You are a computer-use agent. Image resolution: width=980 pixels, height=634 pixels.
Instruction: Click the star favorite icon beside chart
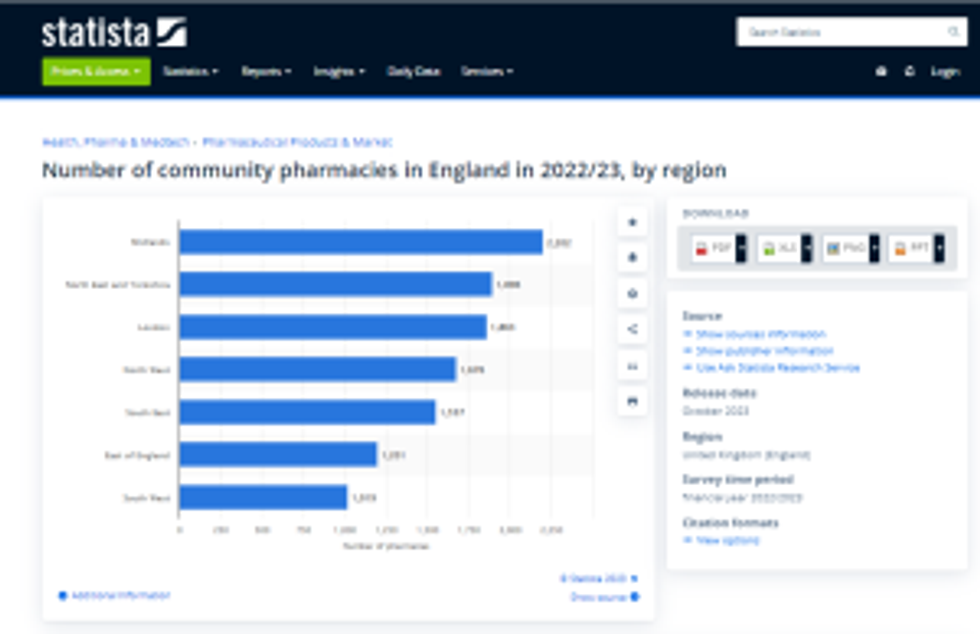pos(631,222)
